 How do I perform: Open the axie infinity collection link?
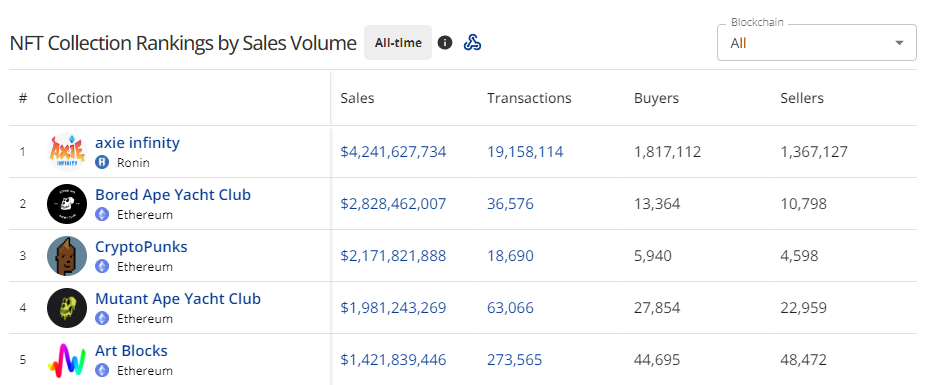point(137,143)
